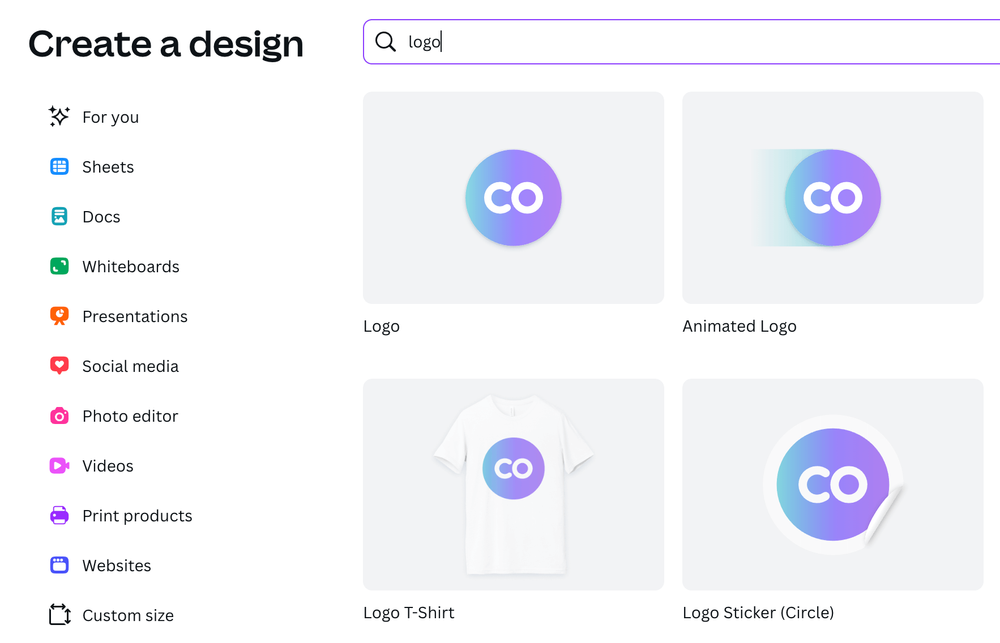Click the Animated Logo caption text
1000x643 pixels.
[739, 327]
